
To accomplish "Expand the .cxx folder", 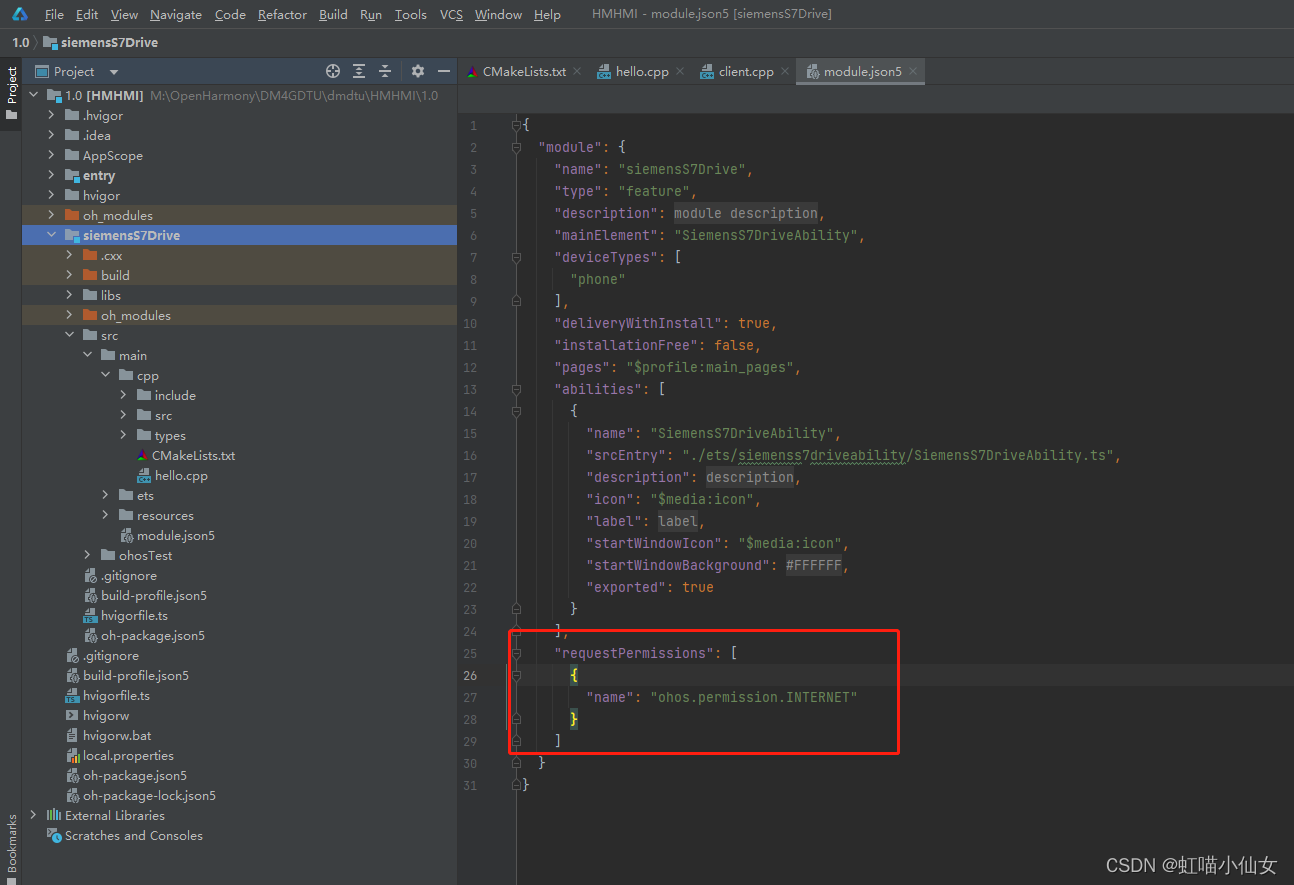I will tap(70, 255).
